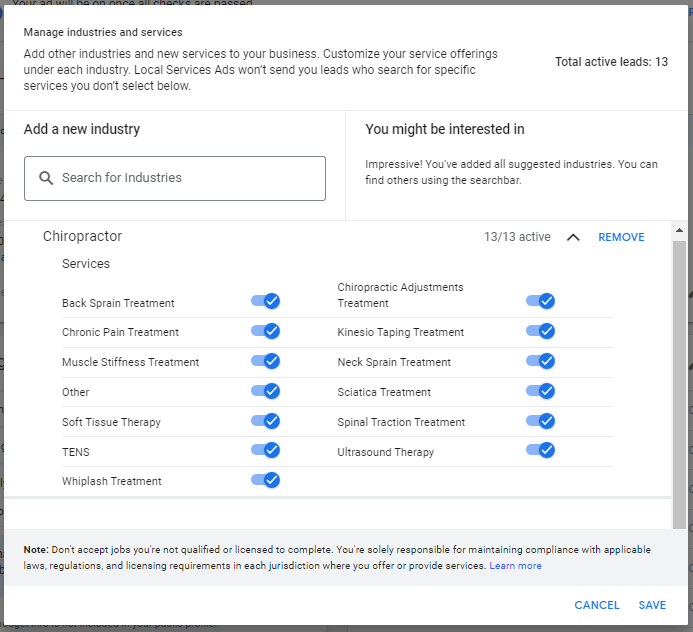The height and width of the screenshot is (632, 693).
Task: Remove the Chiropractor industry
Action: 621,238
